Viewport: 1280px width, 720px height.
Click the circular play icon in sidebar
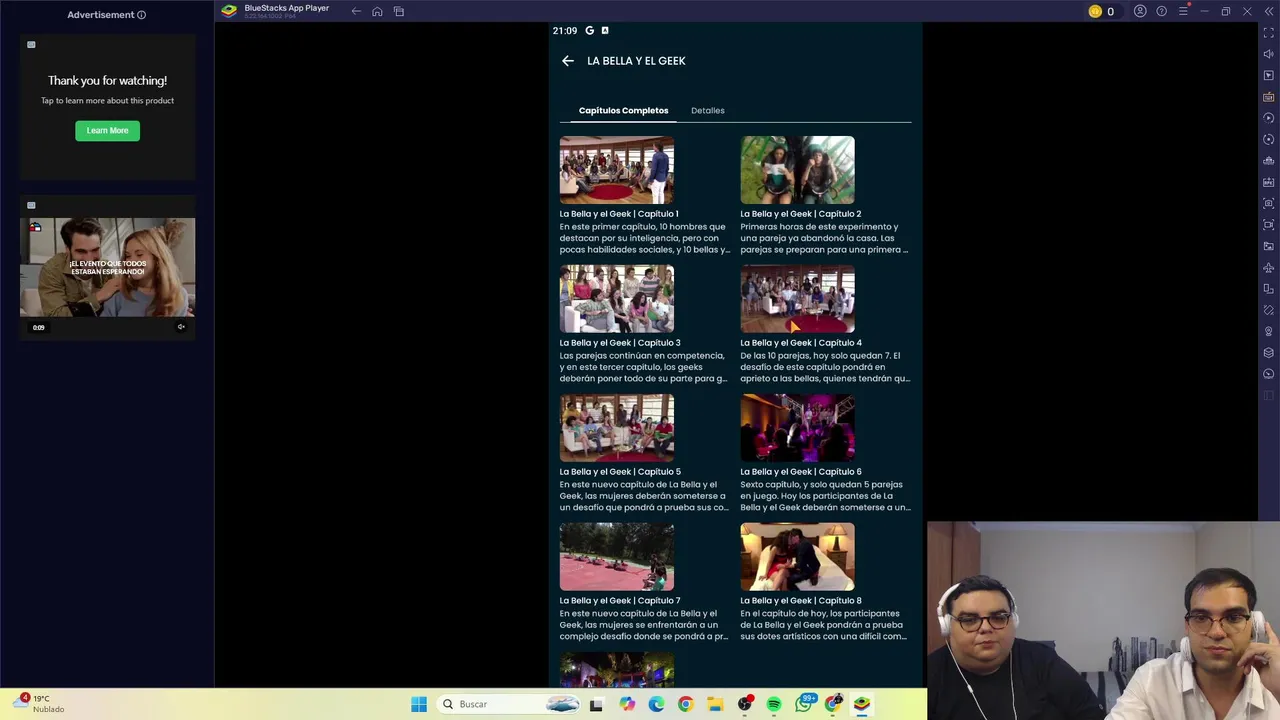tap(1269, 118)
